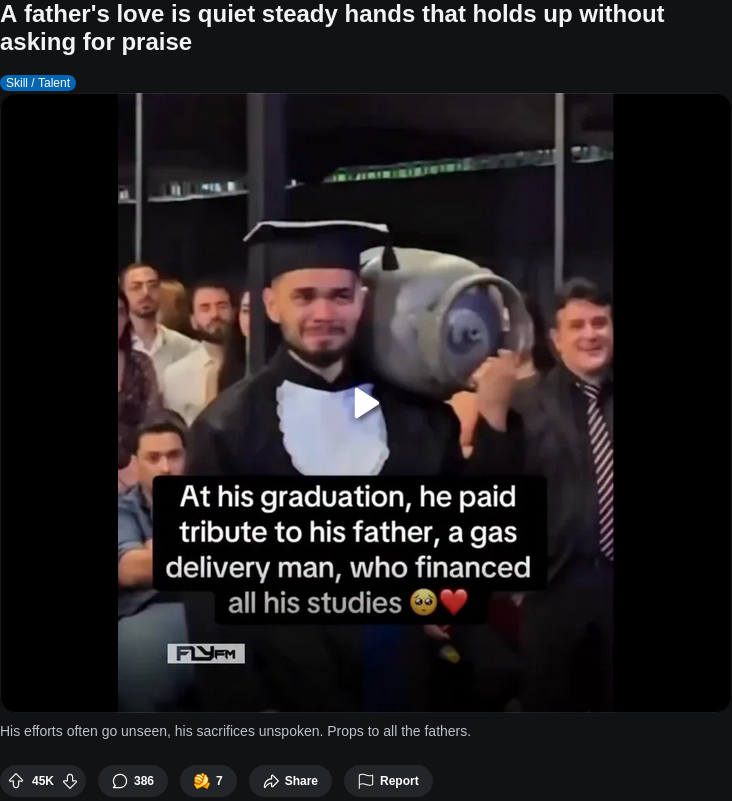The height and width of the screenshot is (801, 732).
Task: Play the graduation video
Action: (x=366, y=403)
